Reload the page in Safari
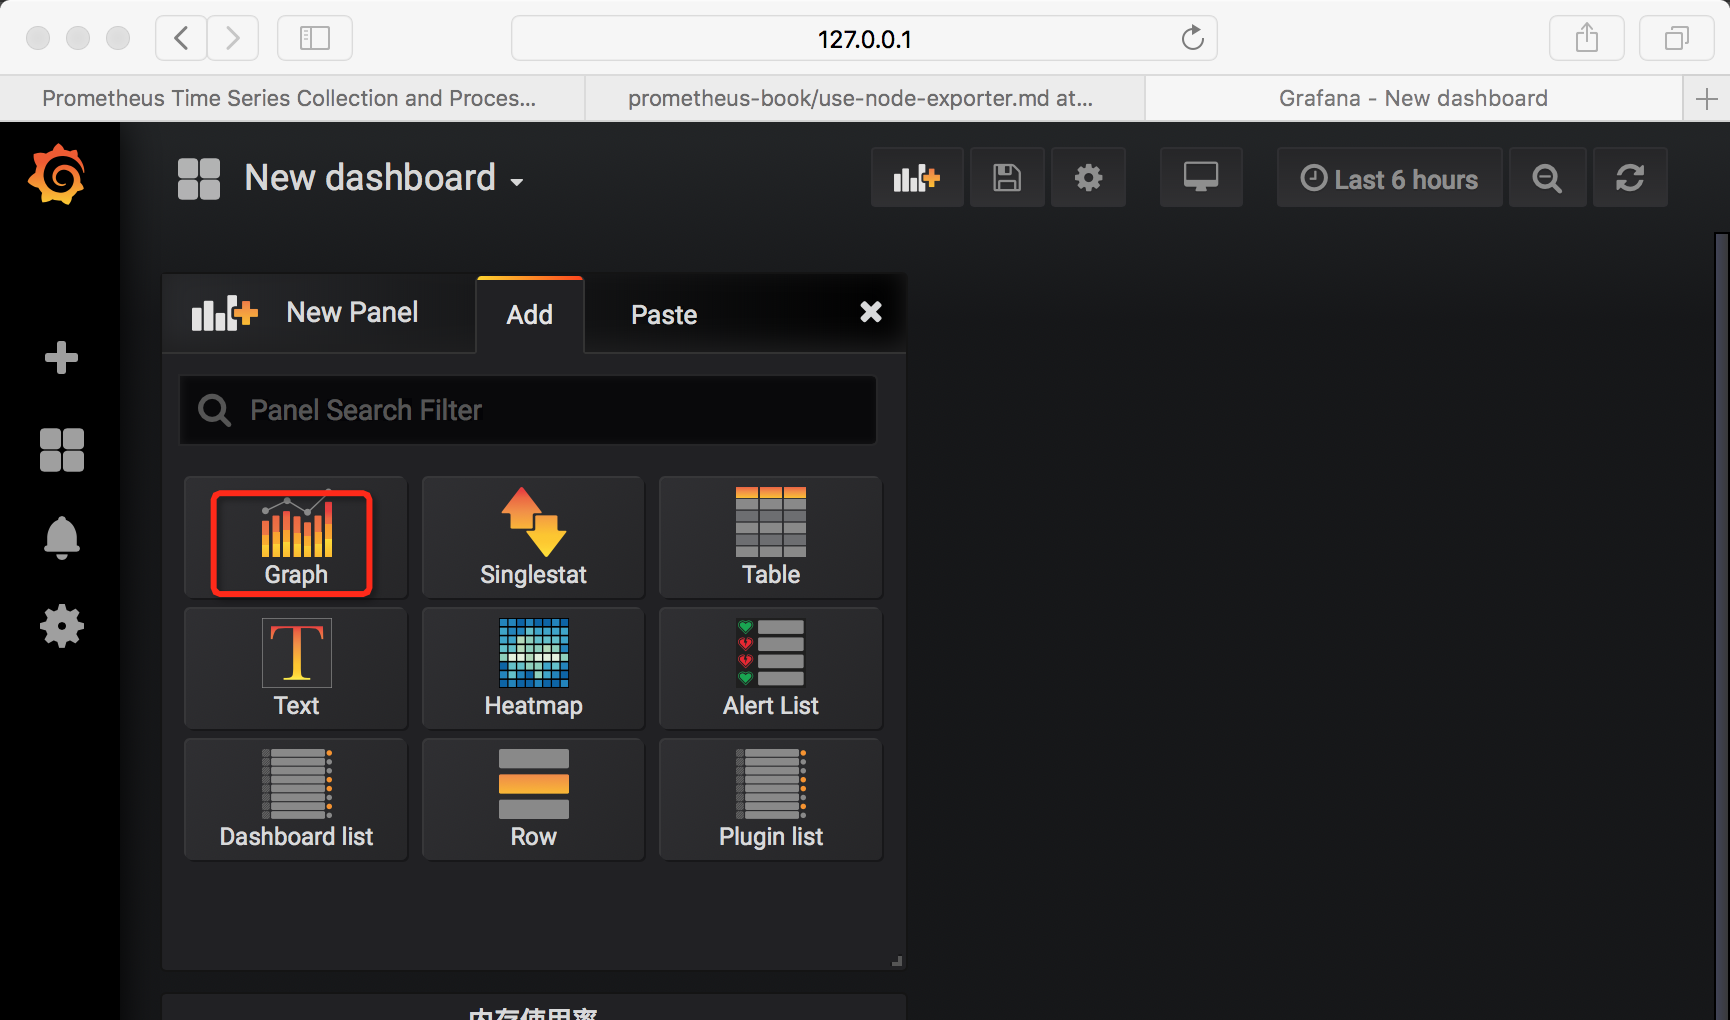This screenshot has width=1730, height=1020. [x=1192, y=38]
